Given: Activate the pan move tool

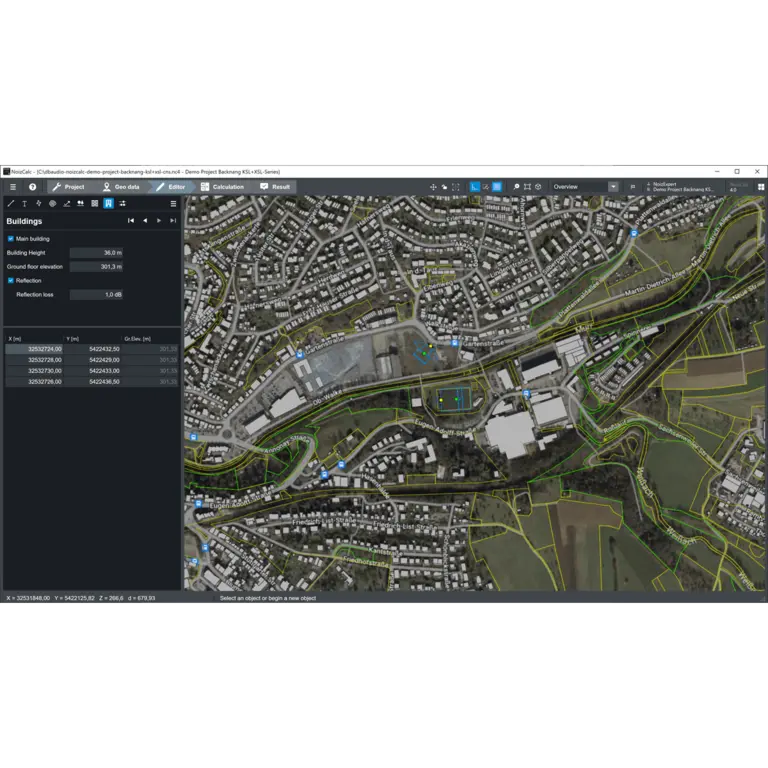Looking at the screenshot, I should pos(433,187).
